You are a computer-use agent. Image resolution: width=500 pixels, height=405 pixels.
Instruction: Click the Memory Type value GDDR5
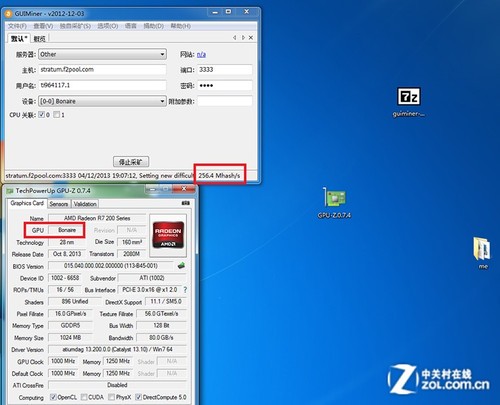70,325
